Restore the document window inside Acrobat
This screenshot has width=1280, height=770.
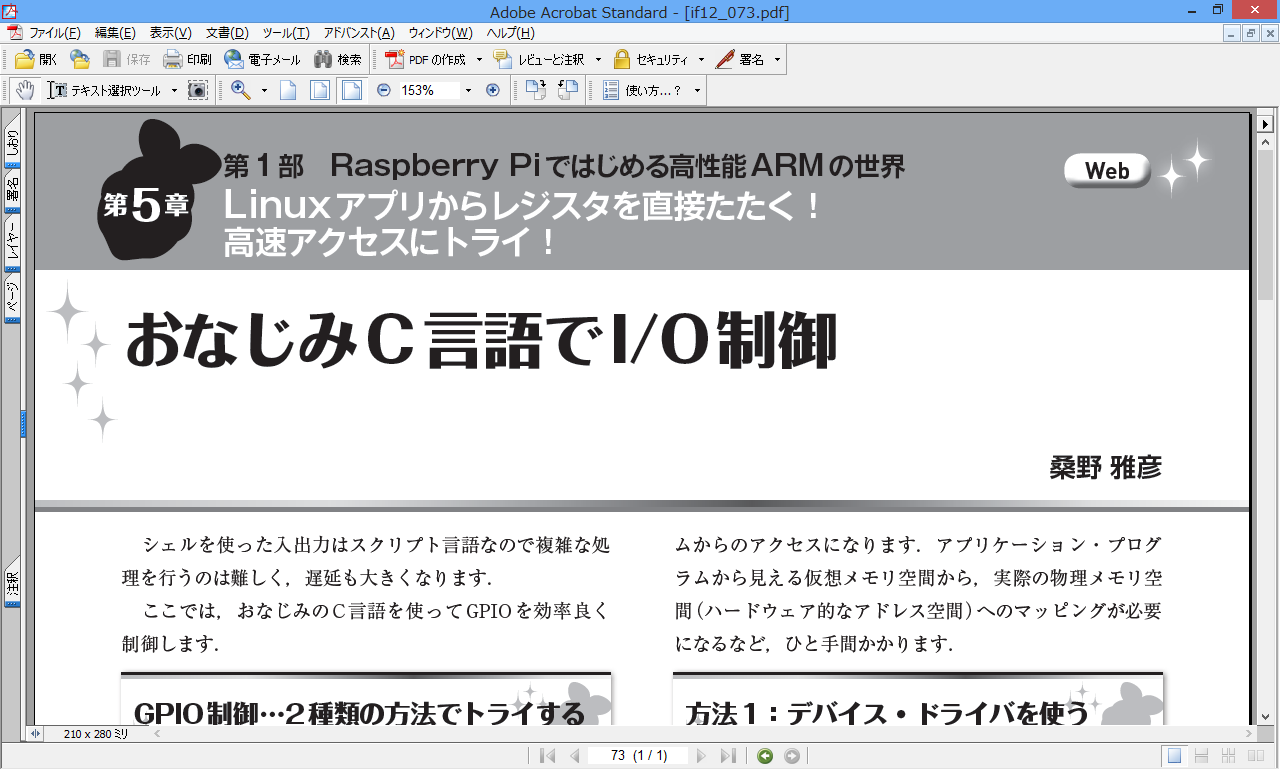point(1250,33)
